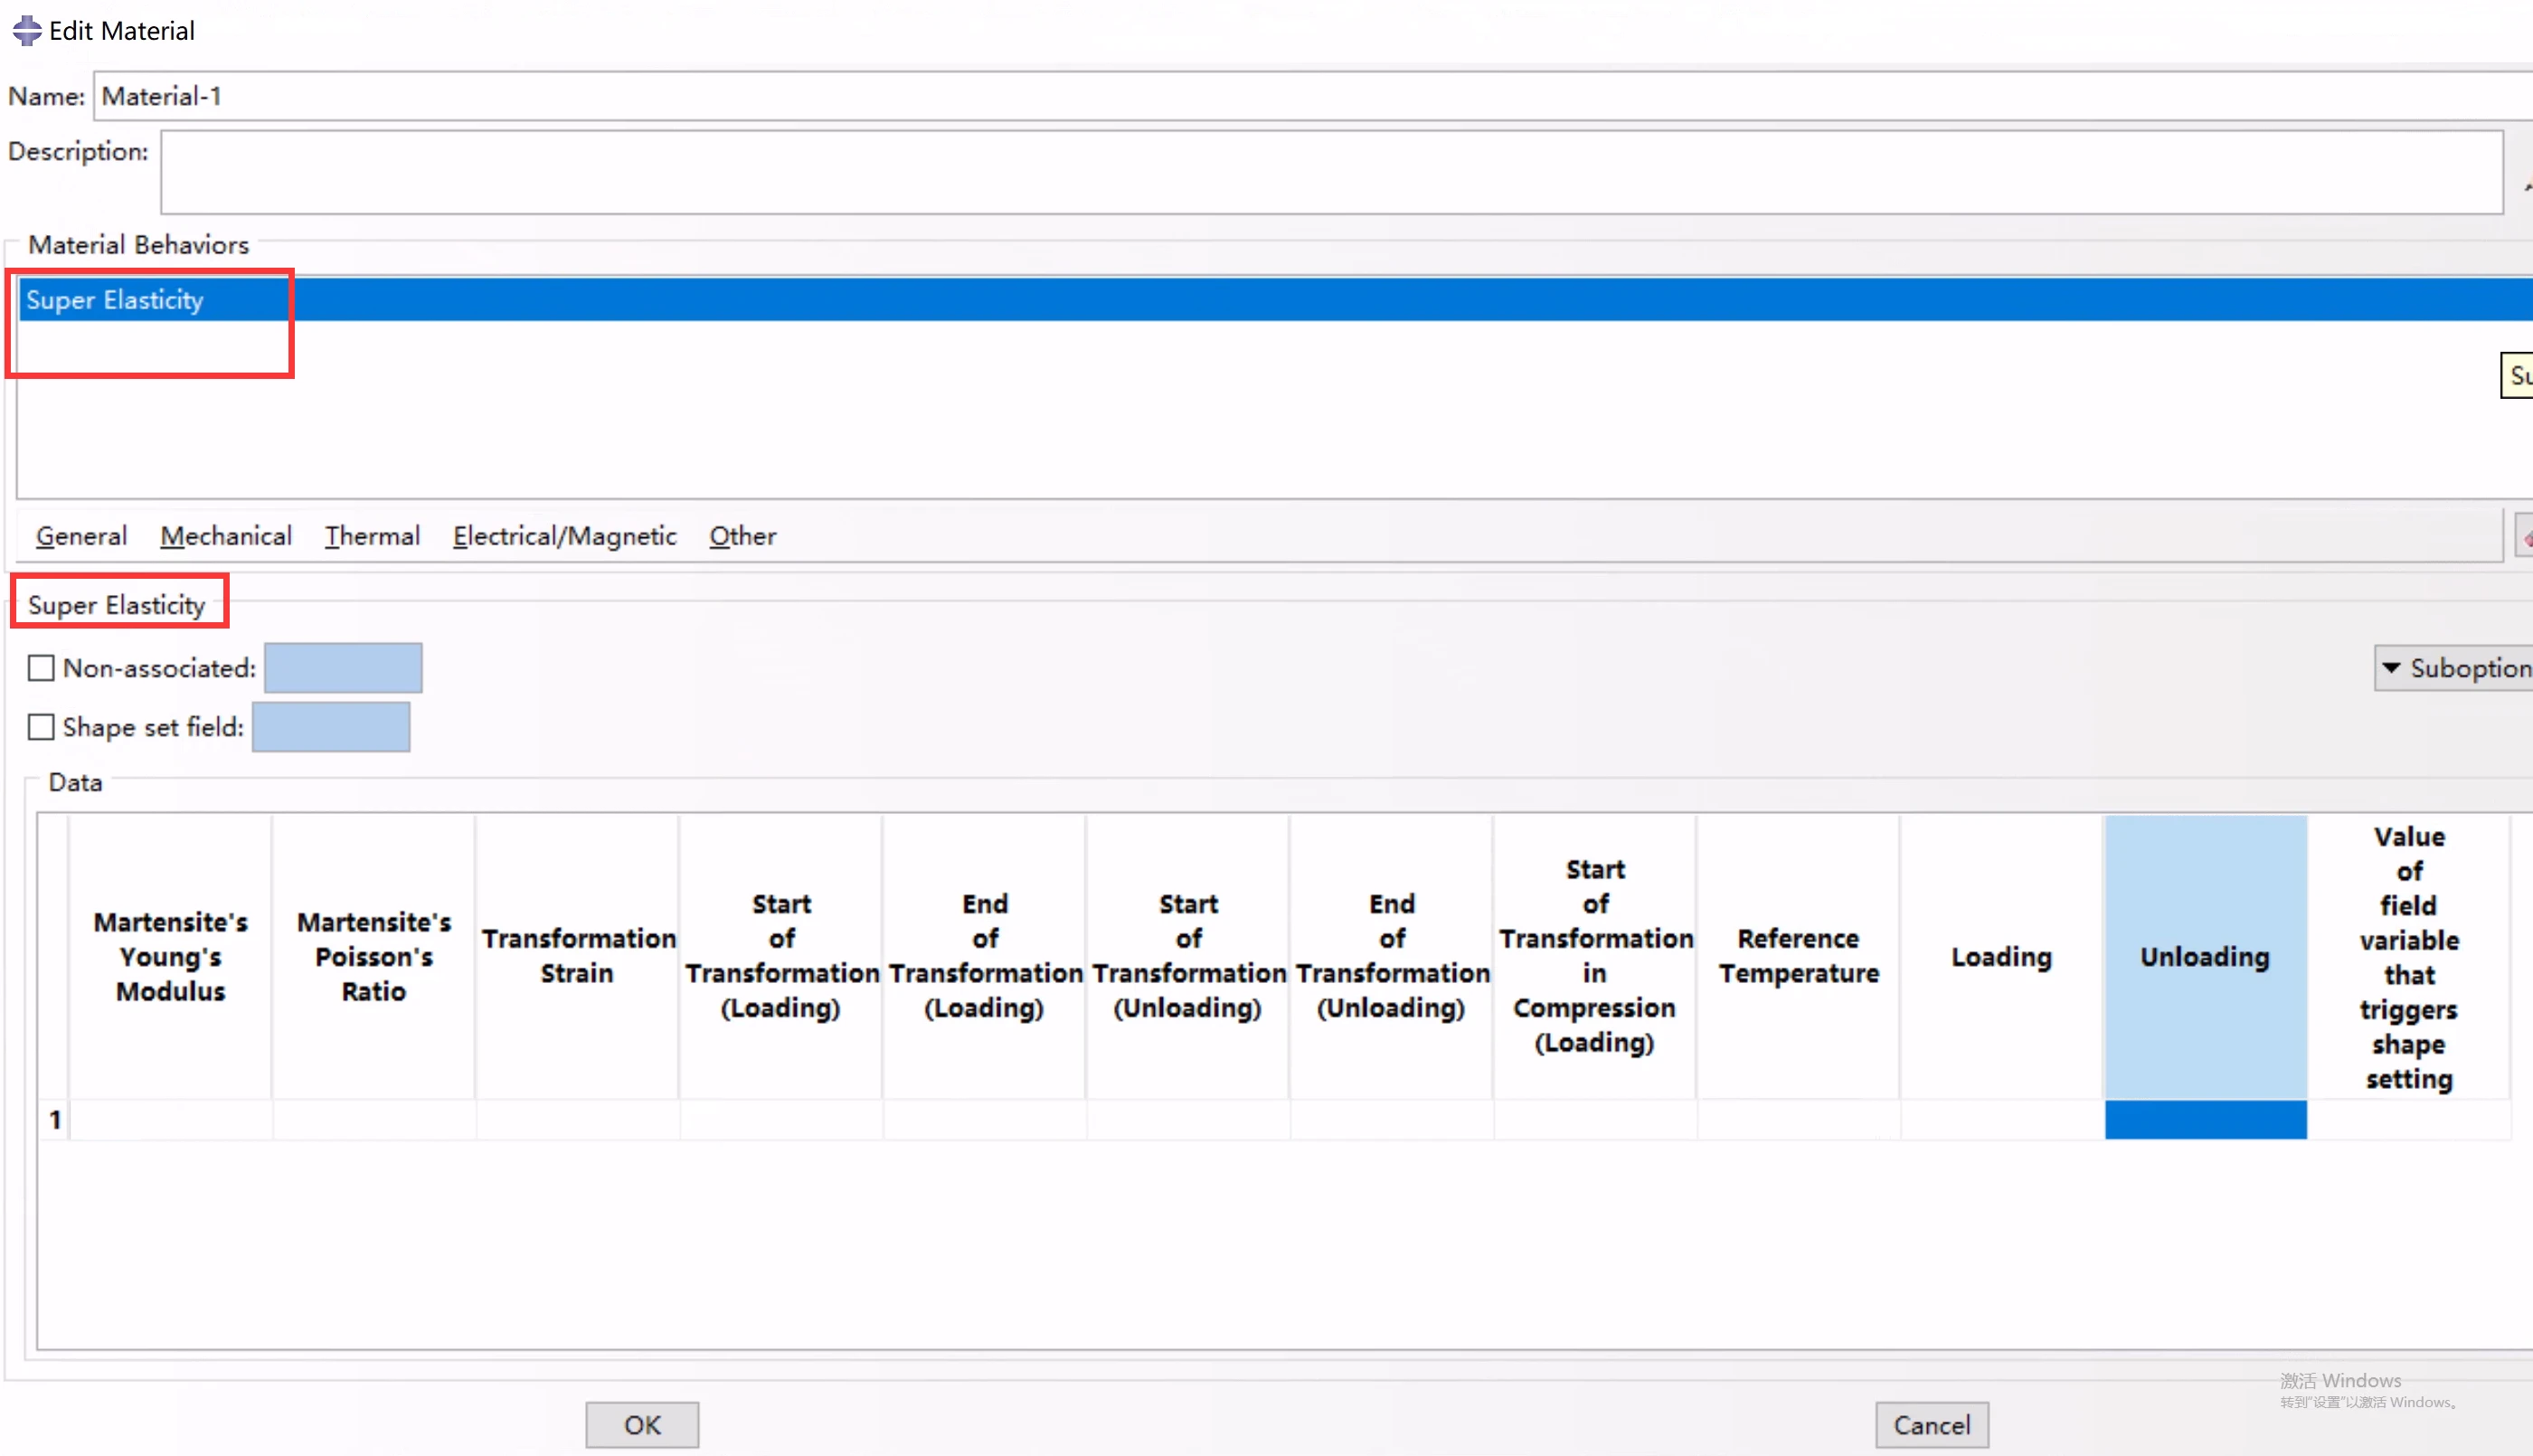This screenshot has width=2533, height=1456.
Task: Click row 1 Transformation Strain cell
Action: click(x=578, y=1120)
